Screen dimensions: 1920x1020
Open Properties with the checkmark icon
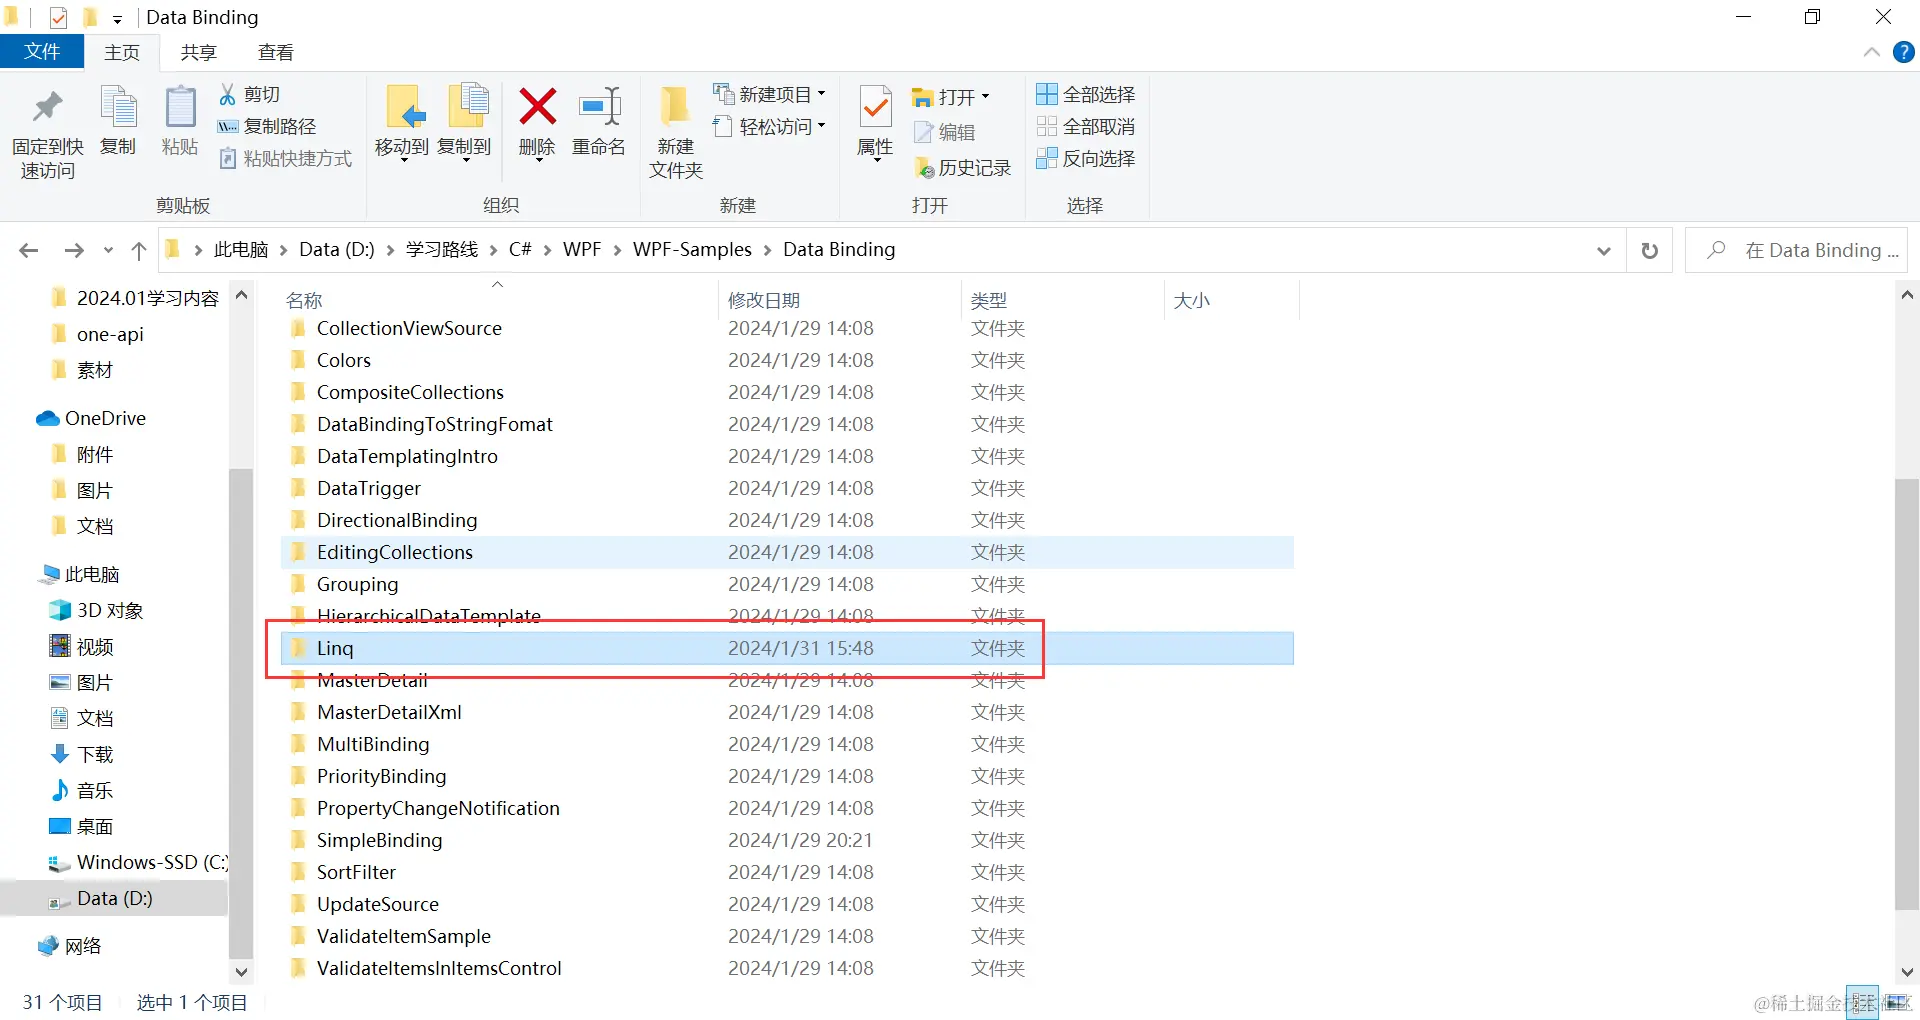(x=875, y=107)
